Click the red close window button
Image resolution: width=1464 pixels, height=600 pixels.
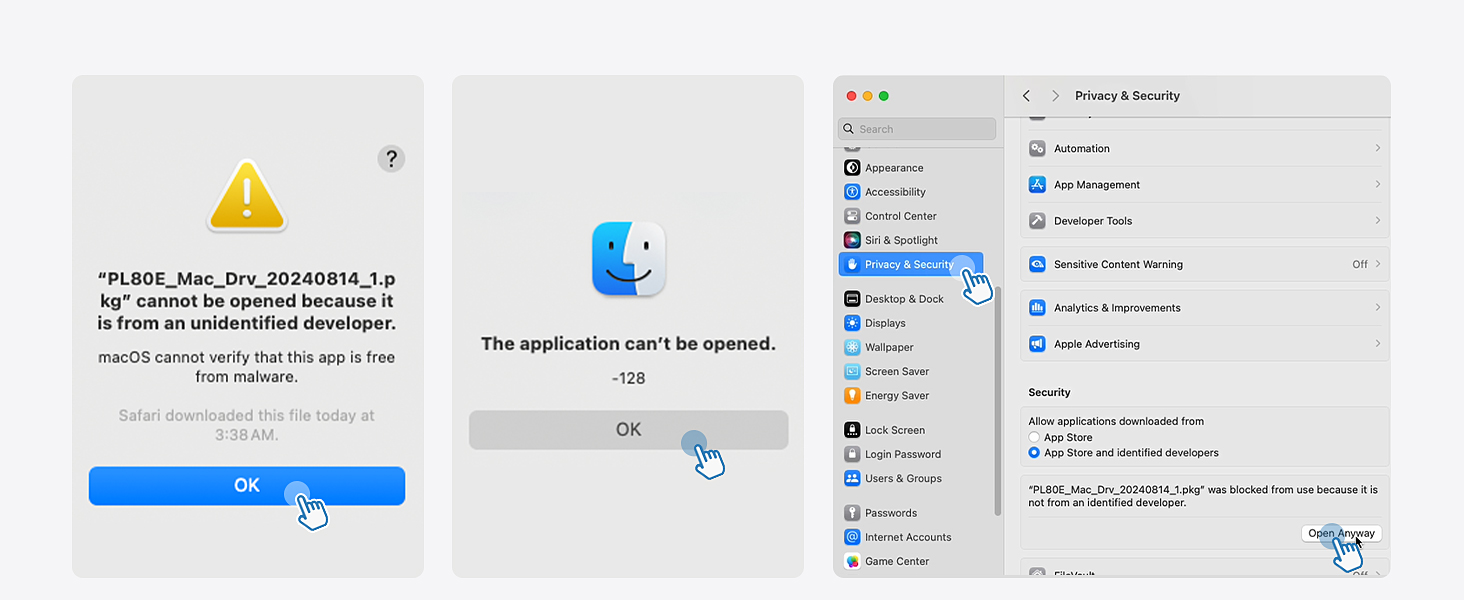tap(852, 96)
